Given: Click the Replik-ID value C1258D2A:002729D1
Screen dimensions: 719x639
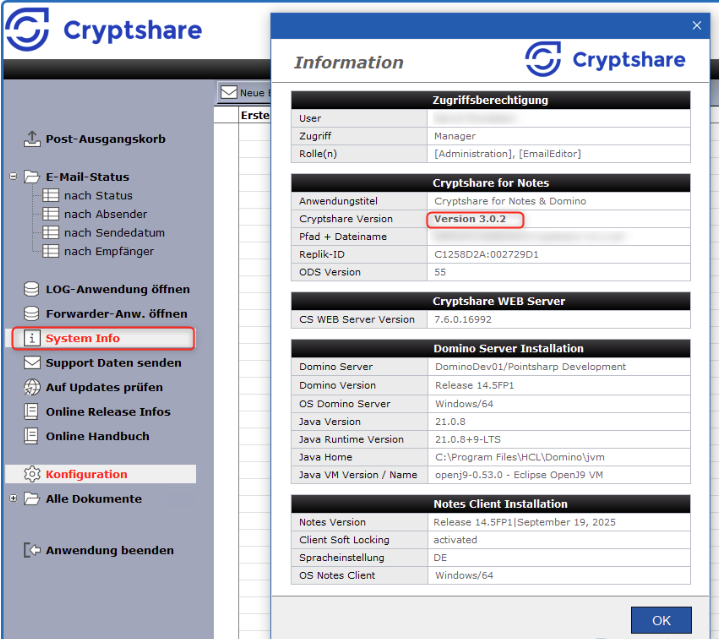Looking at the screenshot, I should pyautogui.click(x=487, y=255).
